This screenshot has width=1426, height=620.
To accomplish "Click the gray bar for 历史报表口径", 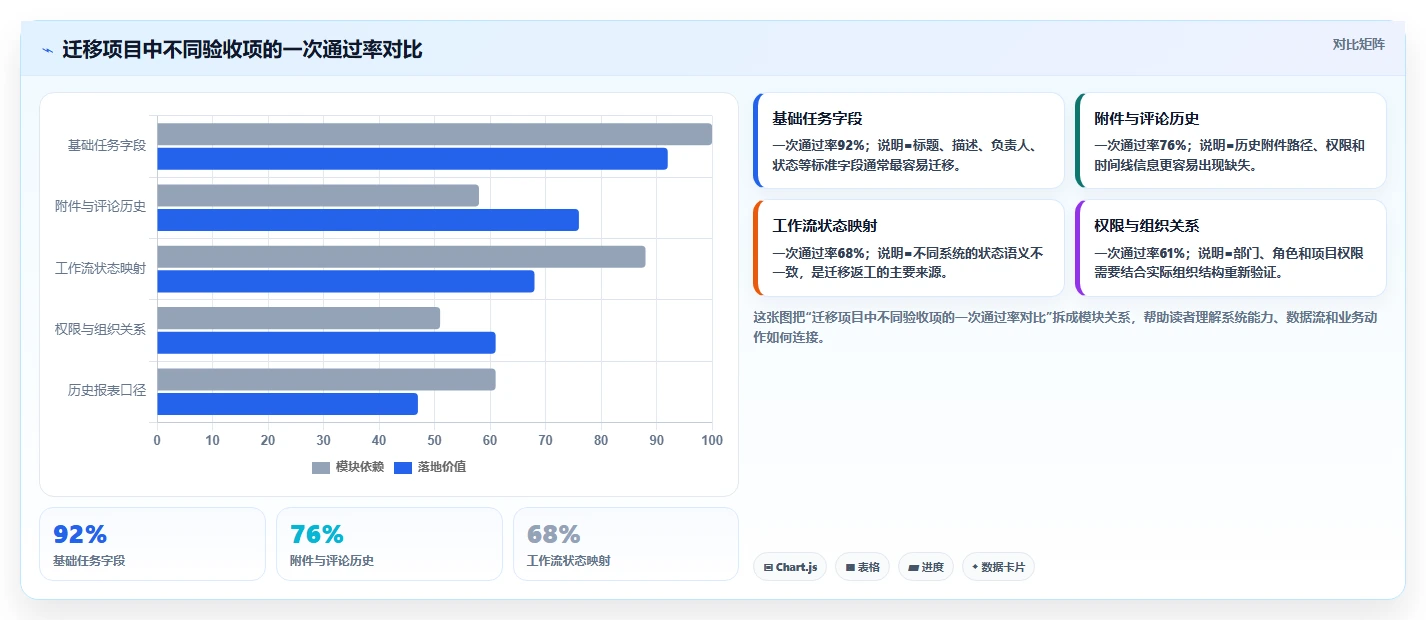I will click(x=326, y=379).
